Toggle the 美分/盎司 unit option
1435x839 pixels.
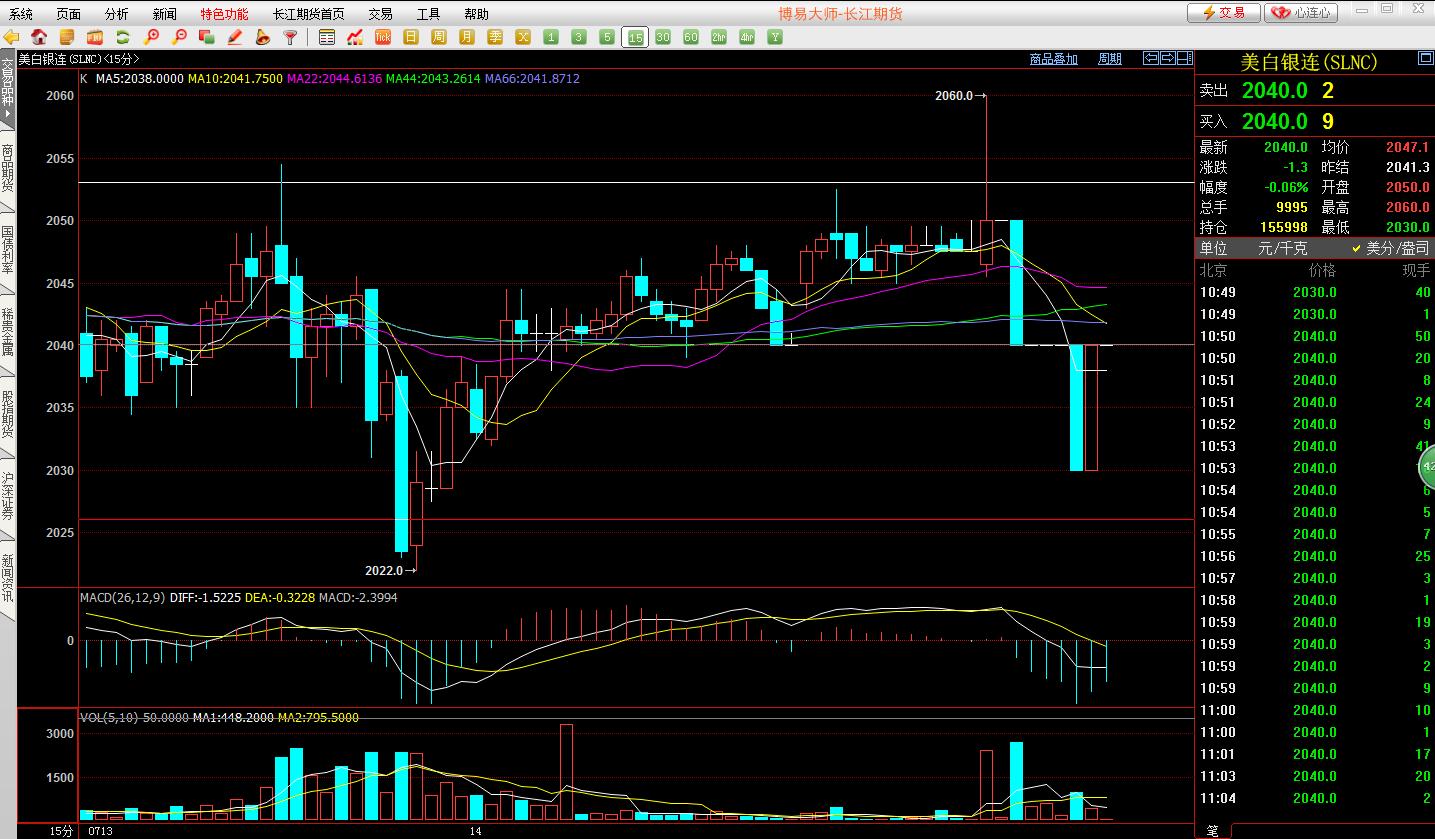[x=1390, y=248]
